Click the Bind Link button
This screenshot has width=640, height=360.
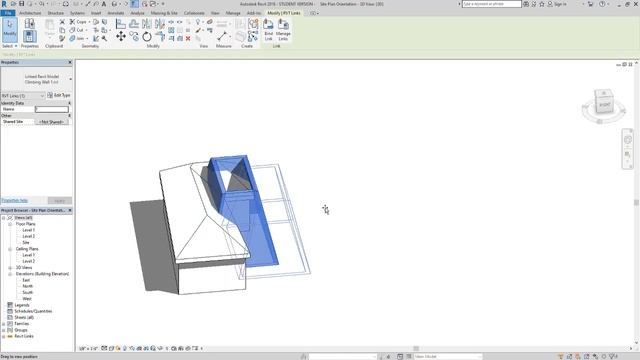[x=268, y=30]
